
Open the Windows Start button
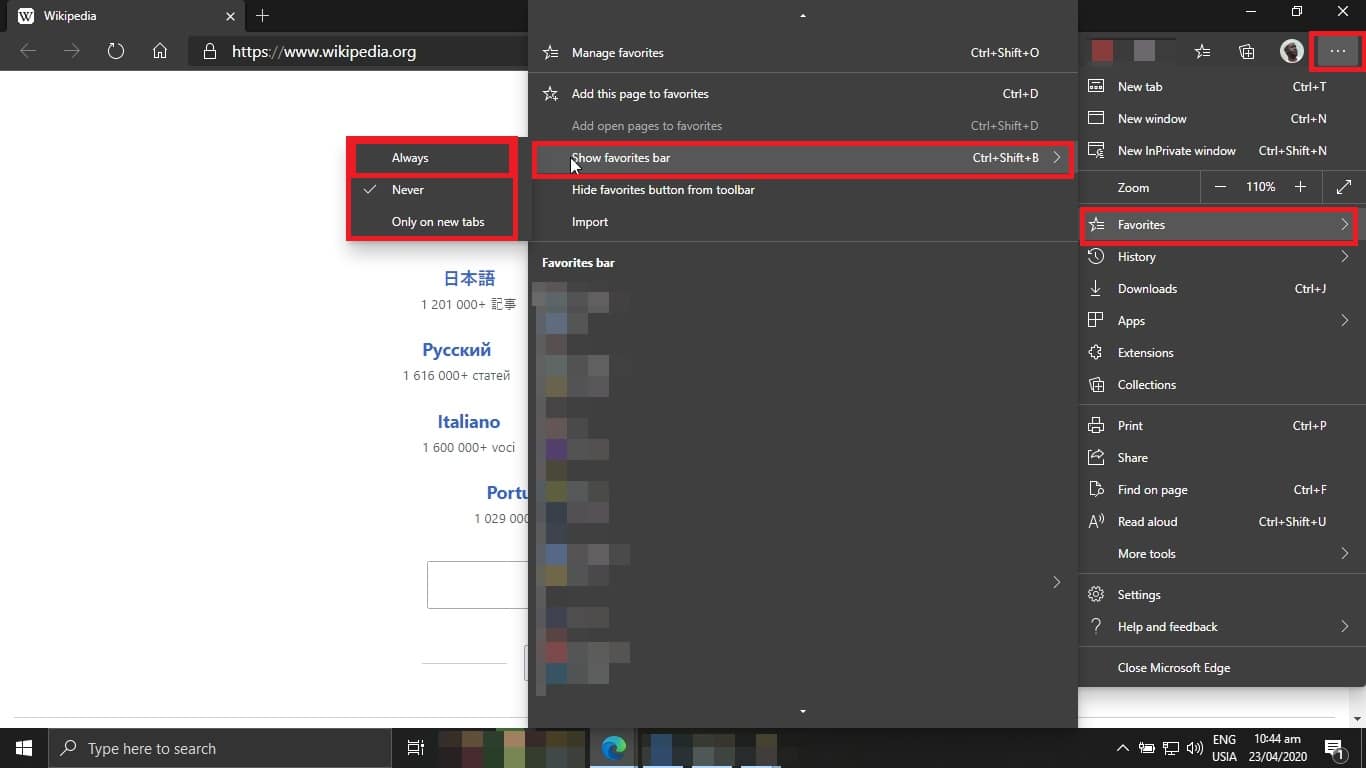[x=24, y=748]
